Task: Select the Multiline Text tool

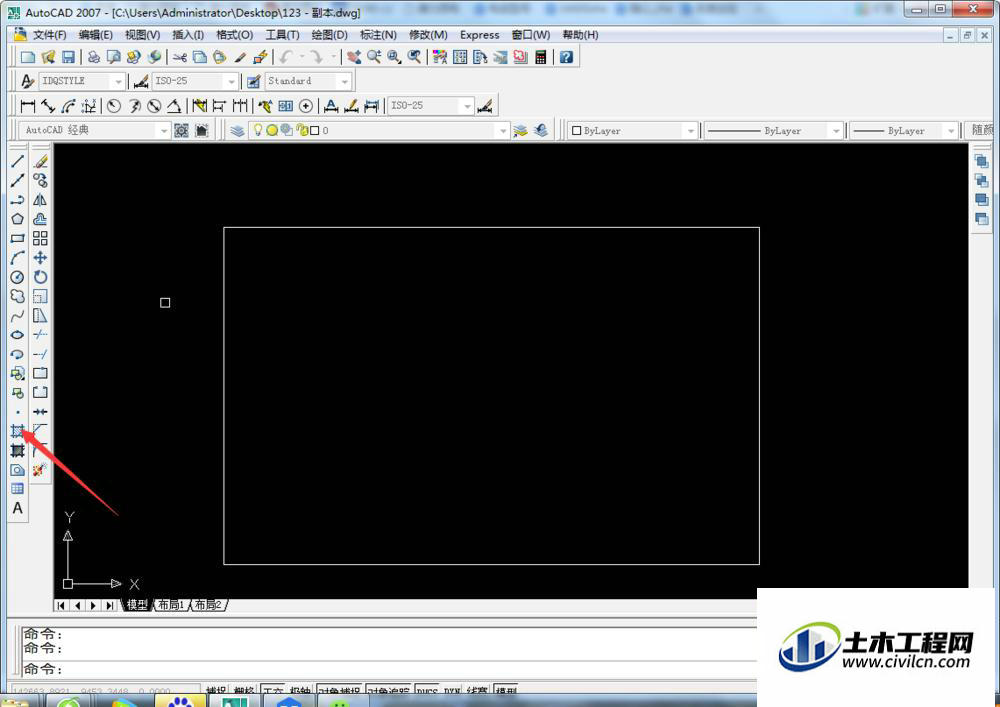Action: 17,508
